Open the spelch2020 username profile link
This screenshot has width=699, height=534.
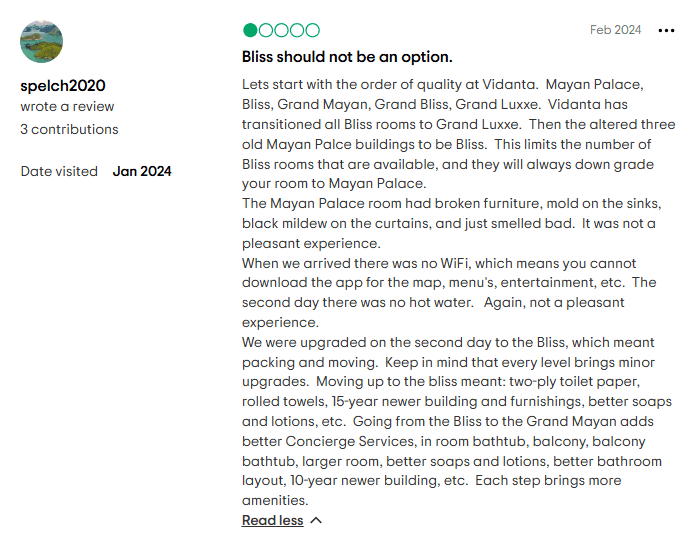62,85
